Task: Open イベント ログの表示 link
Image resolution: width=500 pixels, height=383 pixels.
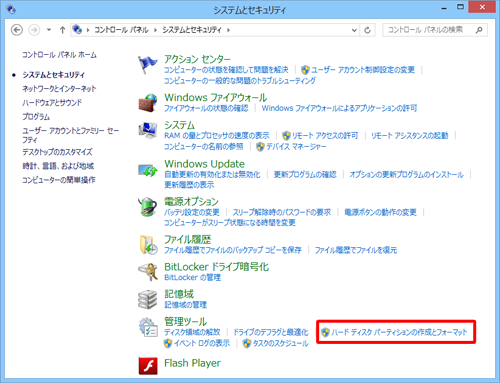Action: 202,343
